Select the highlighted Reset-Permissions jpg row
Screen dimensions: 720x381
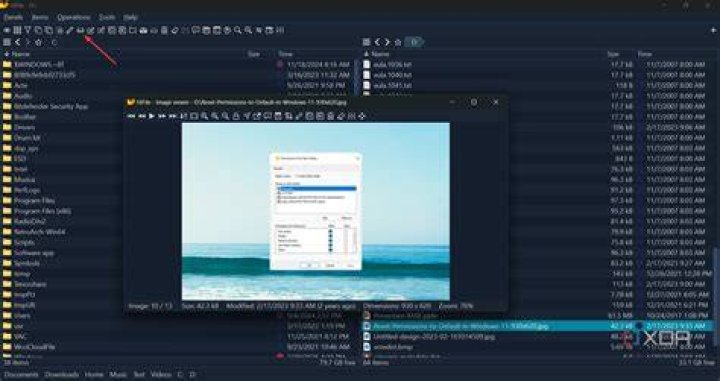(x=537, y=326)
